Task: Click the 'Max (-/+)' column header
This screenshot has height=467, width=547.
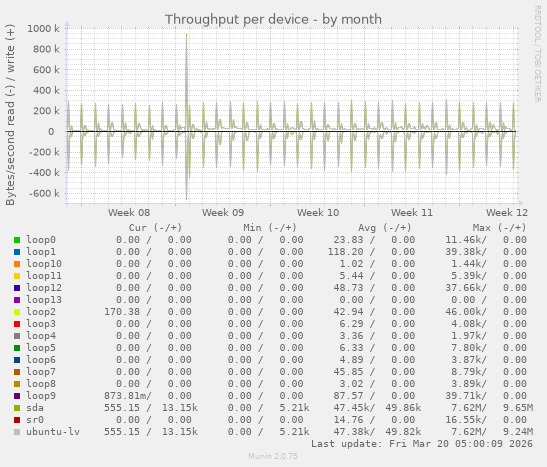Action: (x=499, y=228)
